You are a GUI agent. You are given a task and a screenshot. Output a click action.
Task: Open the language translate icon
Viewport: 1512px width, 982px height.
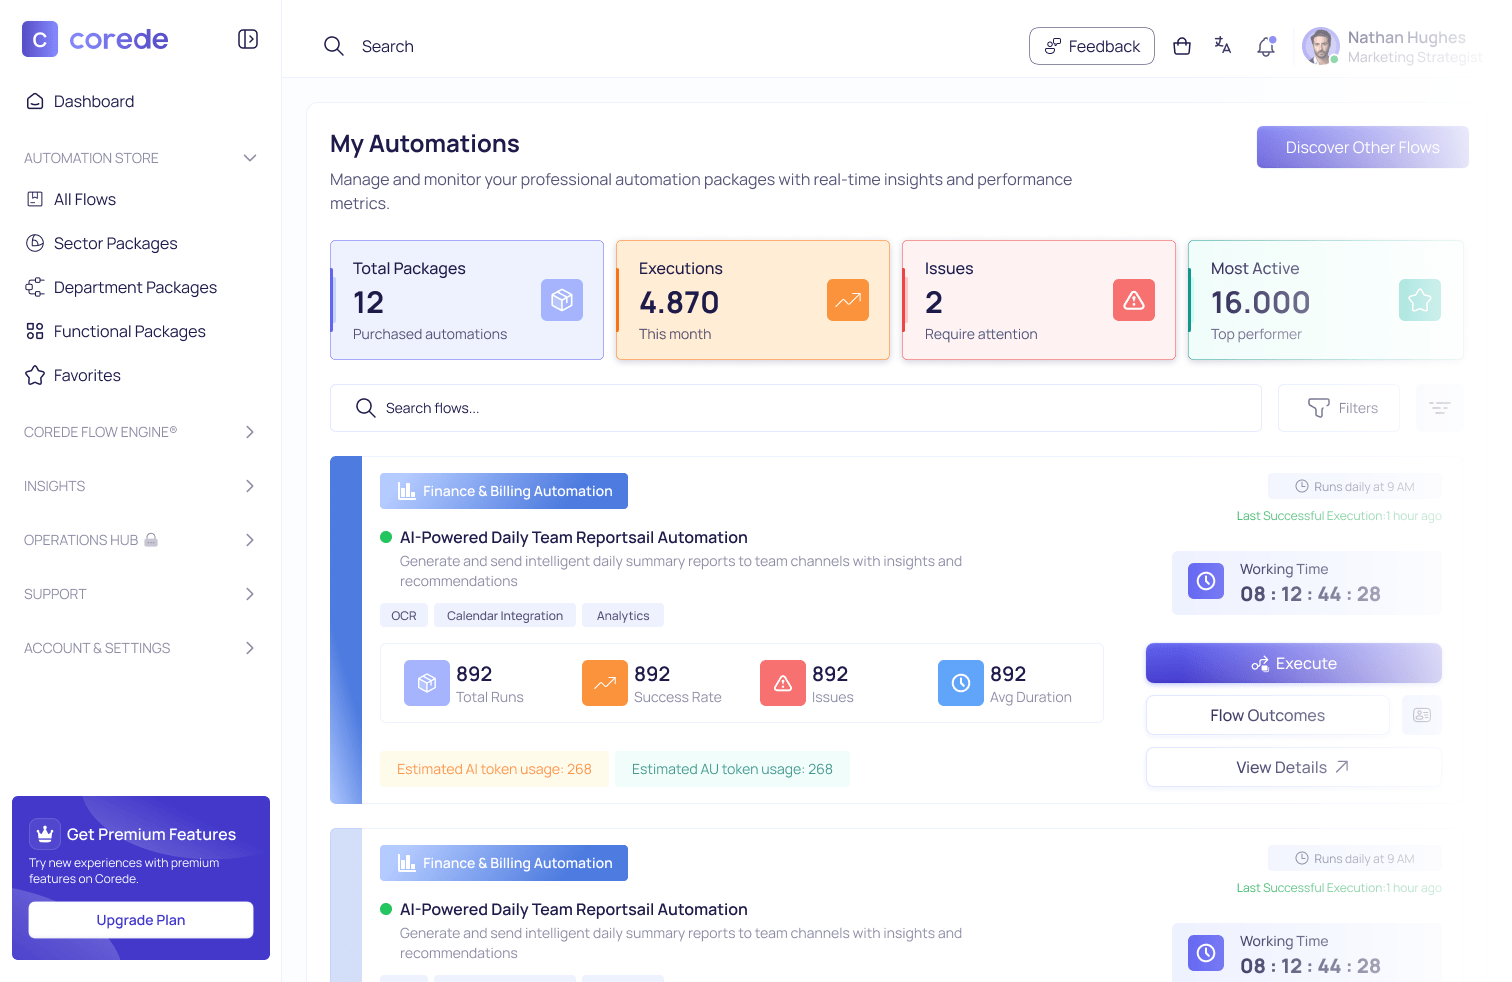tap(1223, 45)
